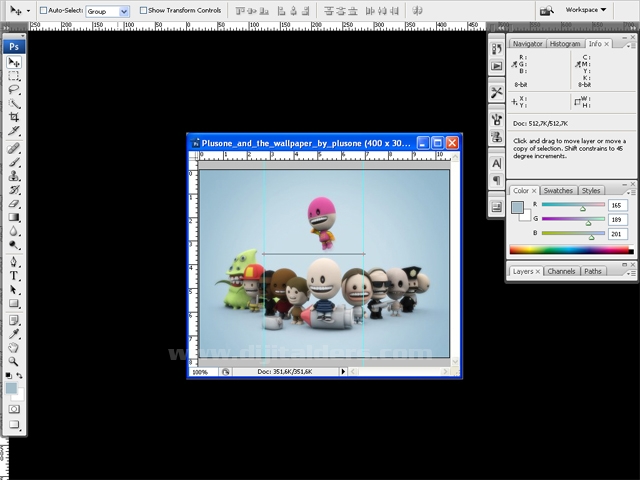Viewport: 640px width, 480px height.
Task: Select the Eraser tool
Action: pos(14,203)
